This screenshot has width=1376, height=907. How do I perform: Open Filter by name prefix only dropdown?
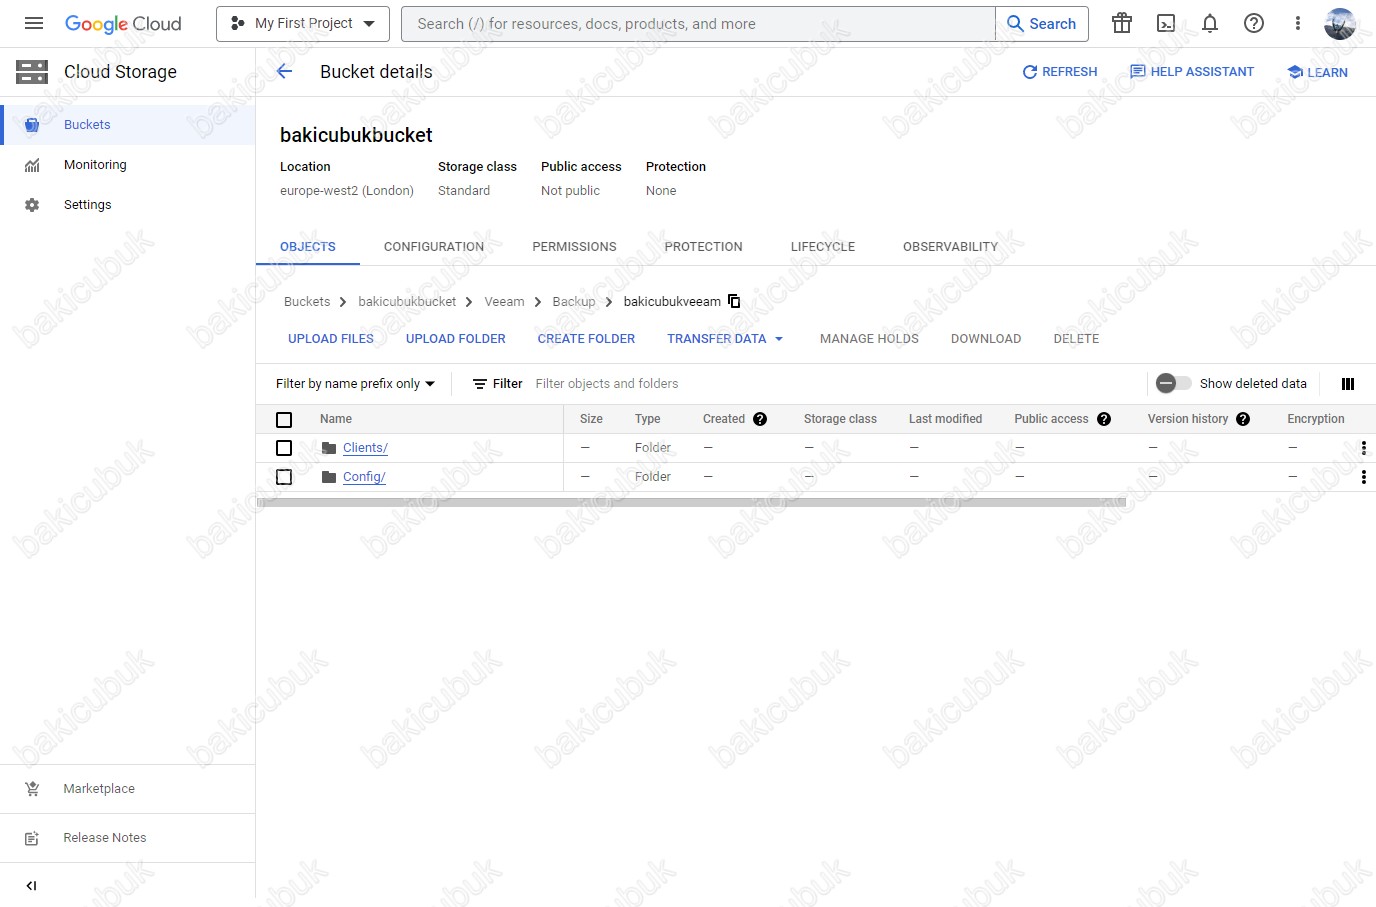coord(356,384)
